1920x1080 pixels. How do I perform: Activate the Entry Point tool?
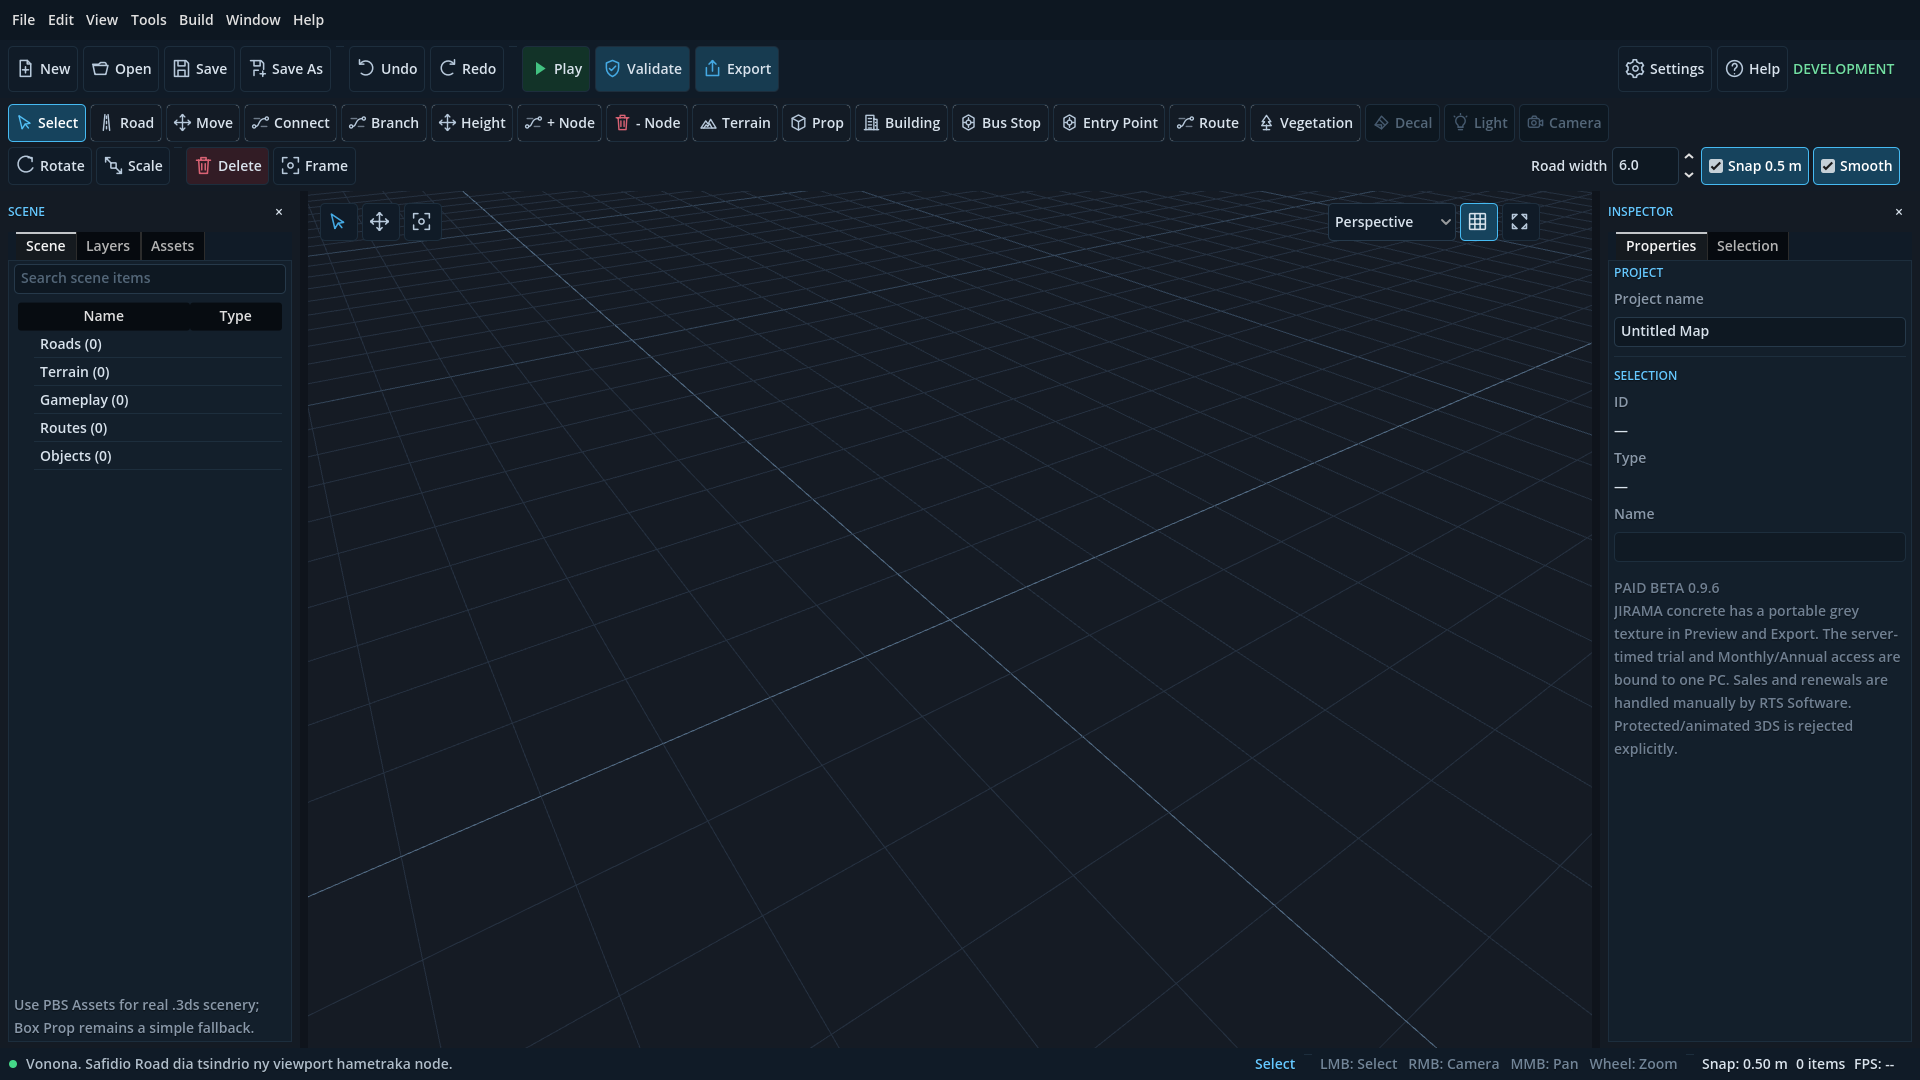point(1109,123)
